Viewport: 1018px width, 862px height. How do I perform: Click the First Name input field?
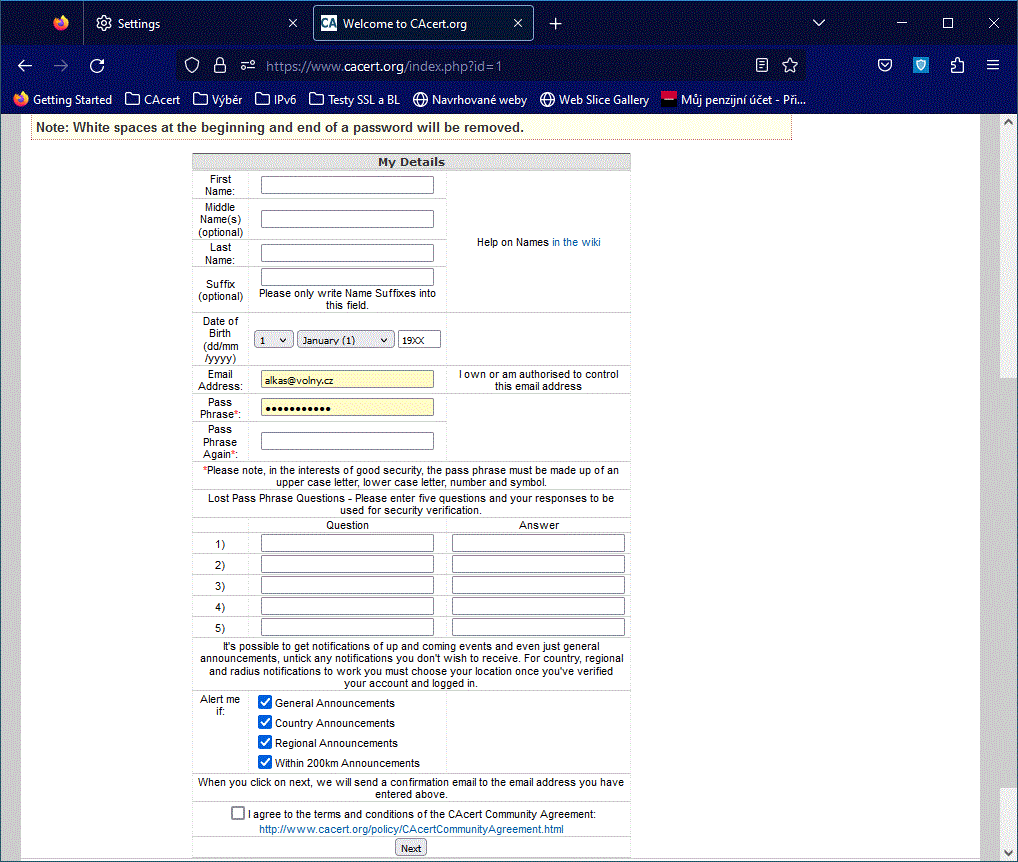pyautogui.click(x=347, y=185)
